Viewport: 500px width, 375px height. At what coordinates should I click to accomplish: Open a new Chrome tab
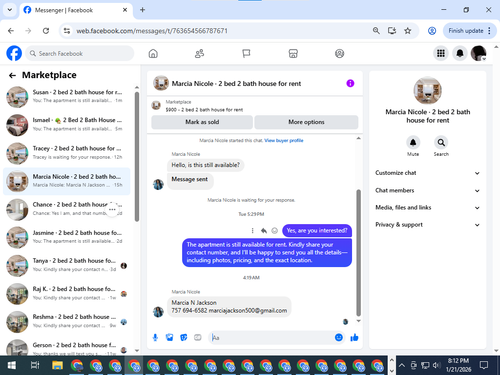pos(142,10)
